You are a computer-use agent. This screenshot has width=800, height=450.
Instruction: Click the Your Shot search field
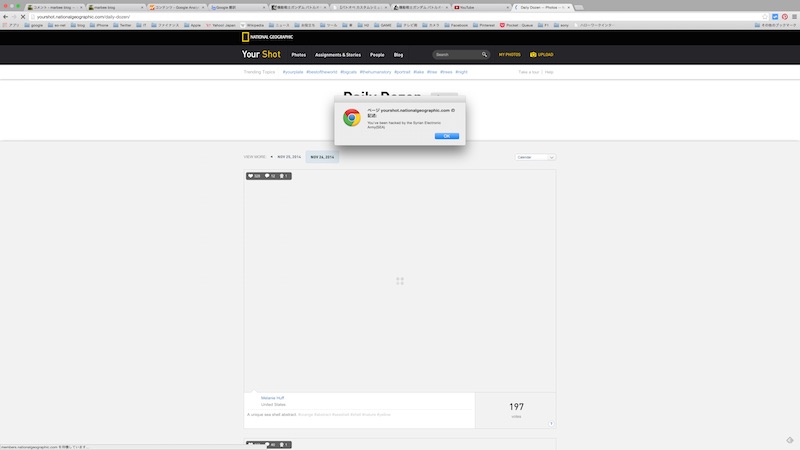pos(456,55)
